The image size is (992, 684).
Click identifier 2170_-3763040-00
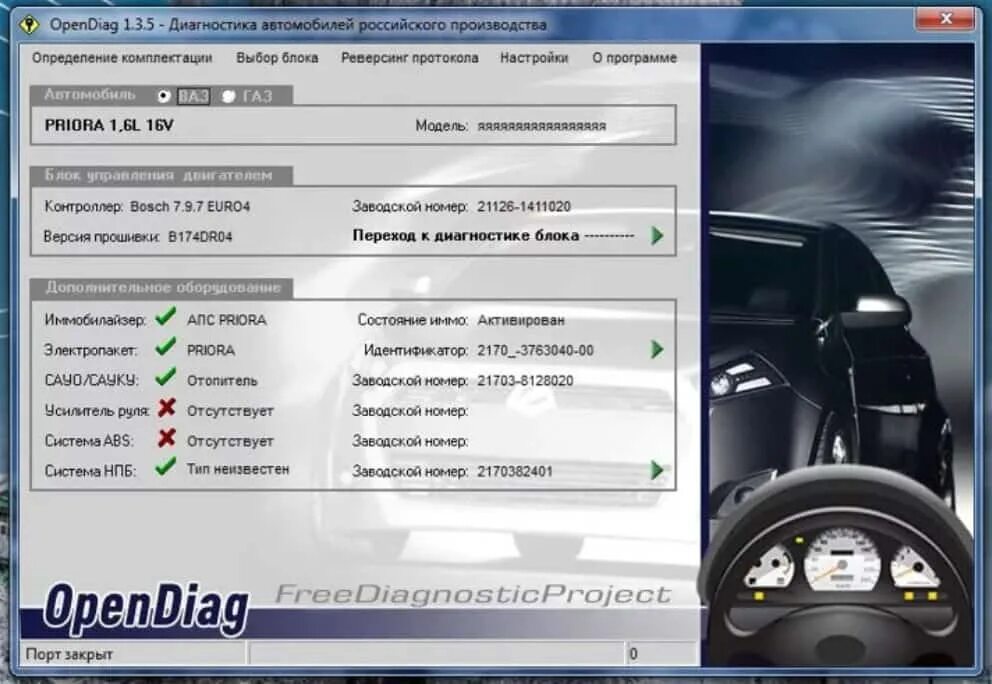pos(535,351)
